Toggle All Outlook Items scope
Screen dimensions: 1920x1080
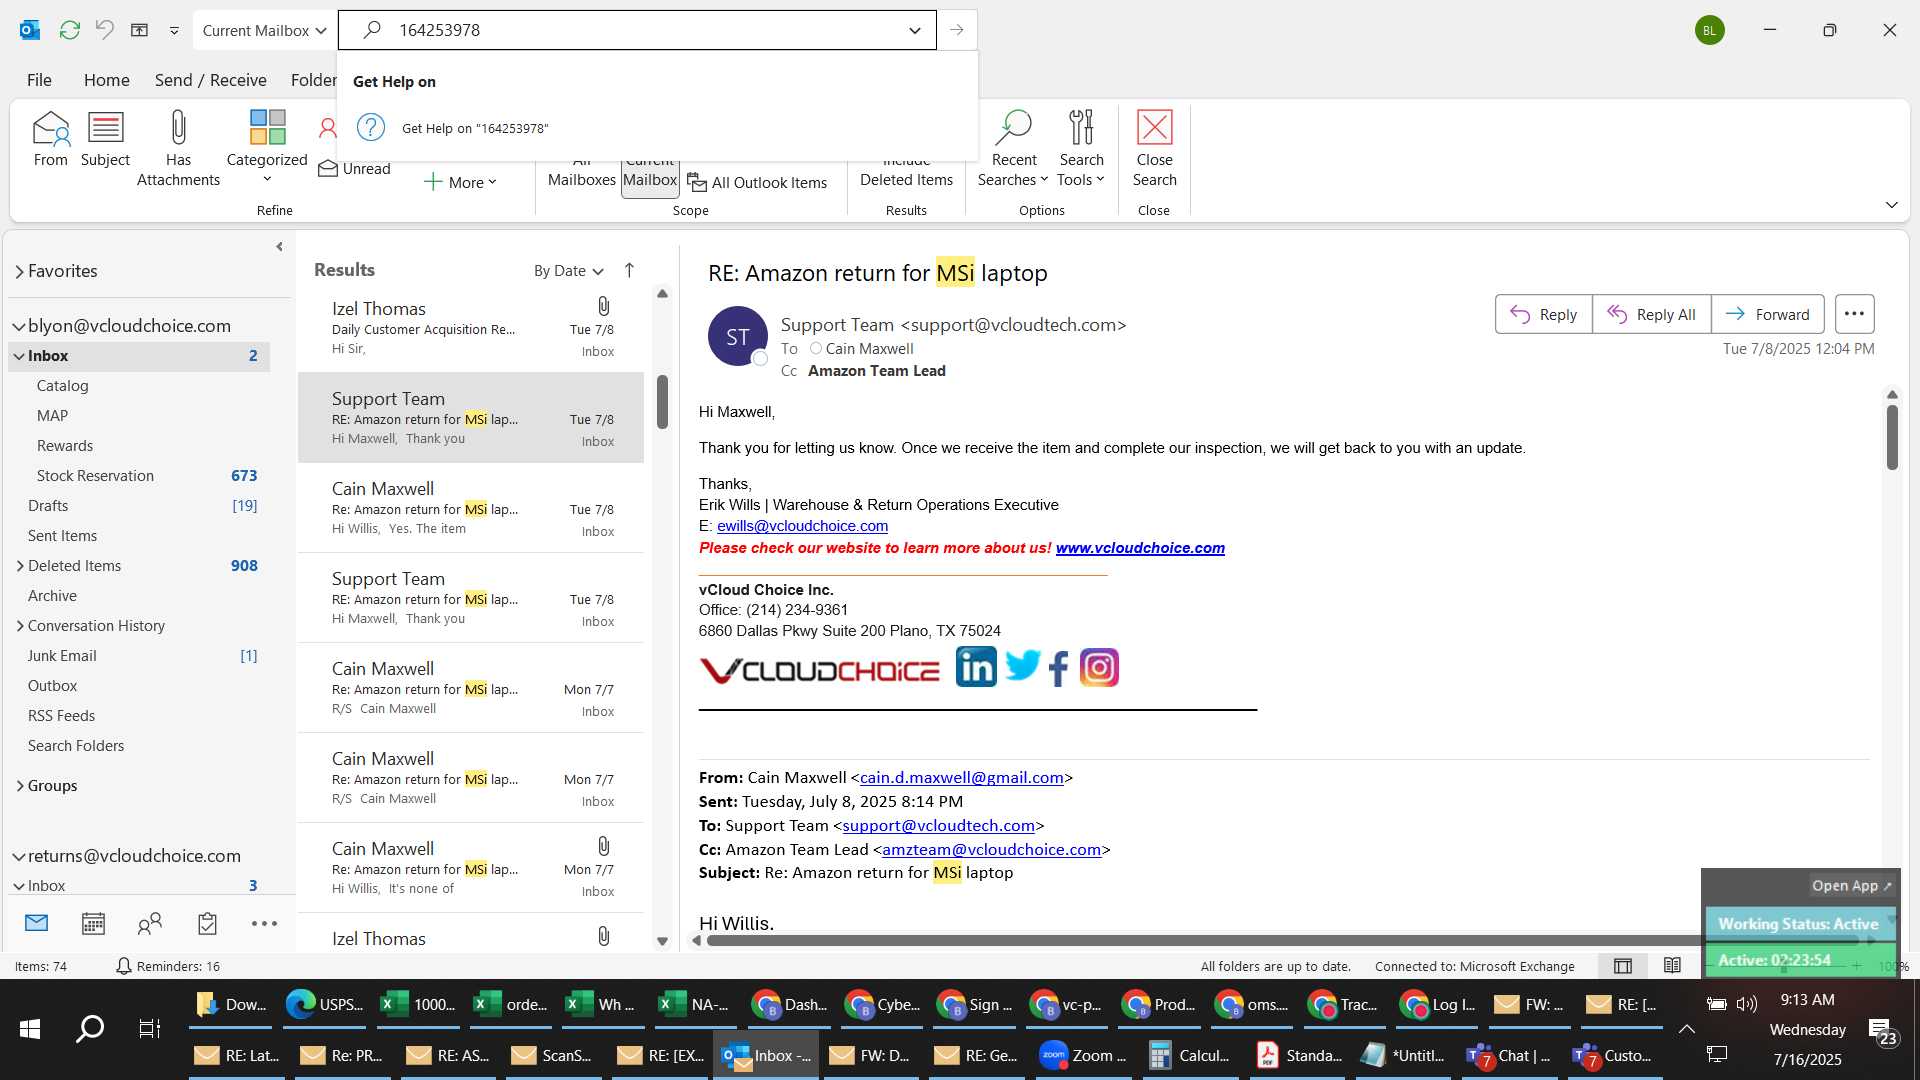click(757, 183)
